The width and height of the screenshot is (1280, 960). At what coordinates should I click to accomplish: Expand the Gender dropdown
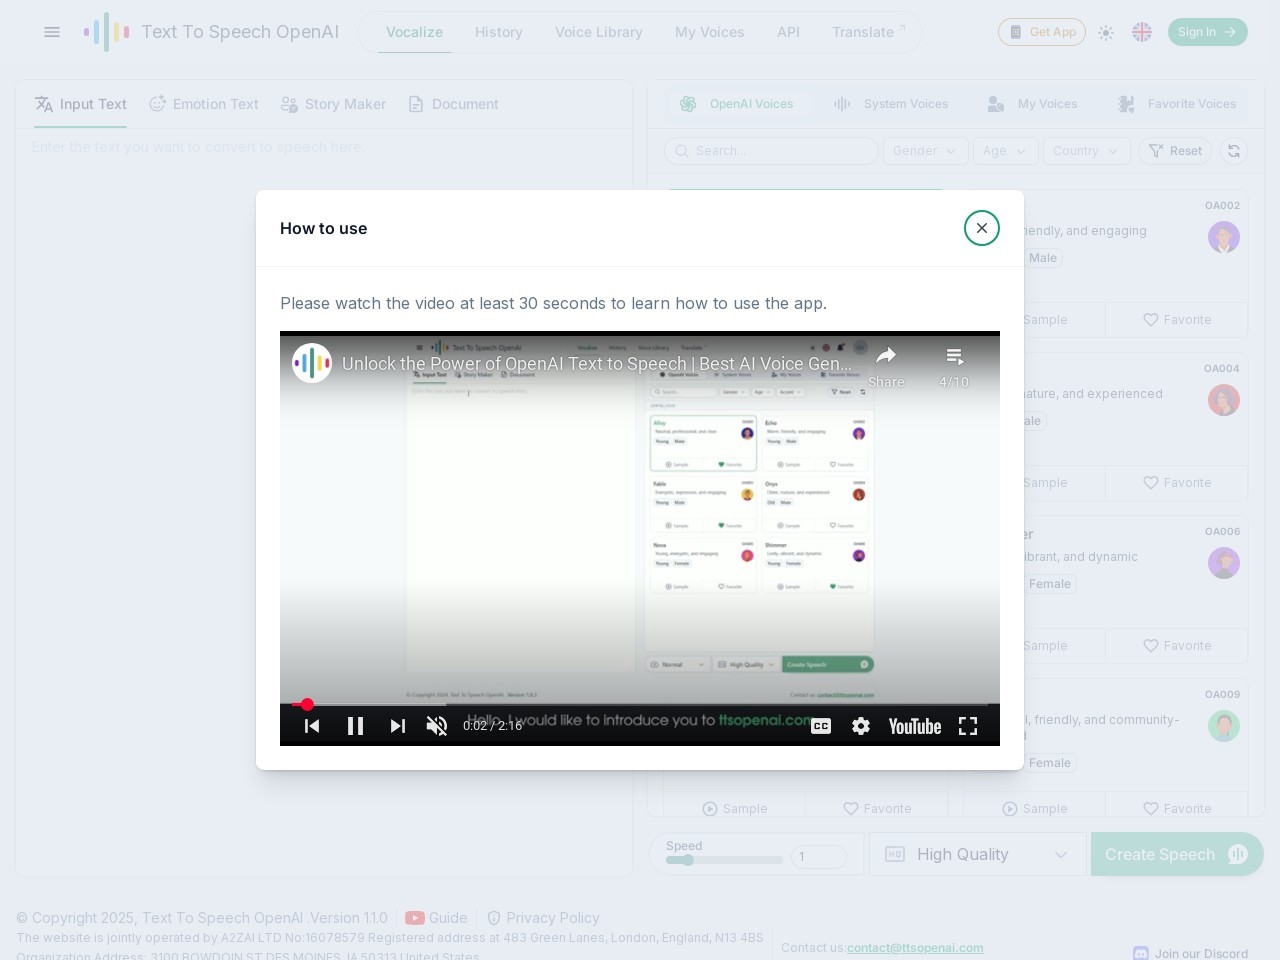tap(925, 151)
